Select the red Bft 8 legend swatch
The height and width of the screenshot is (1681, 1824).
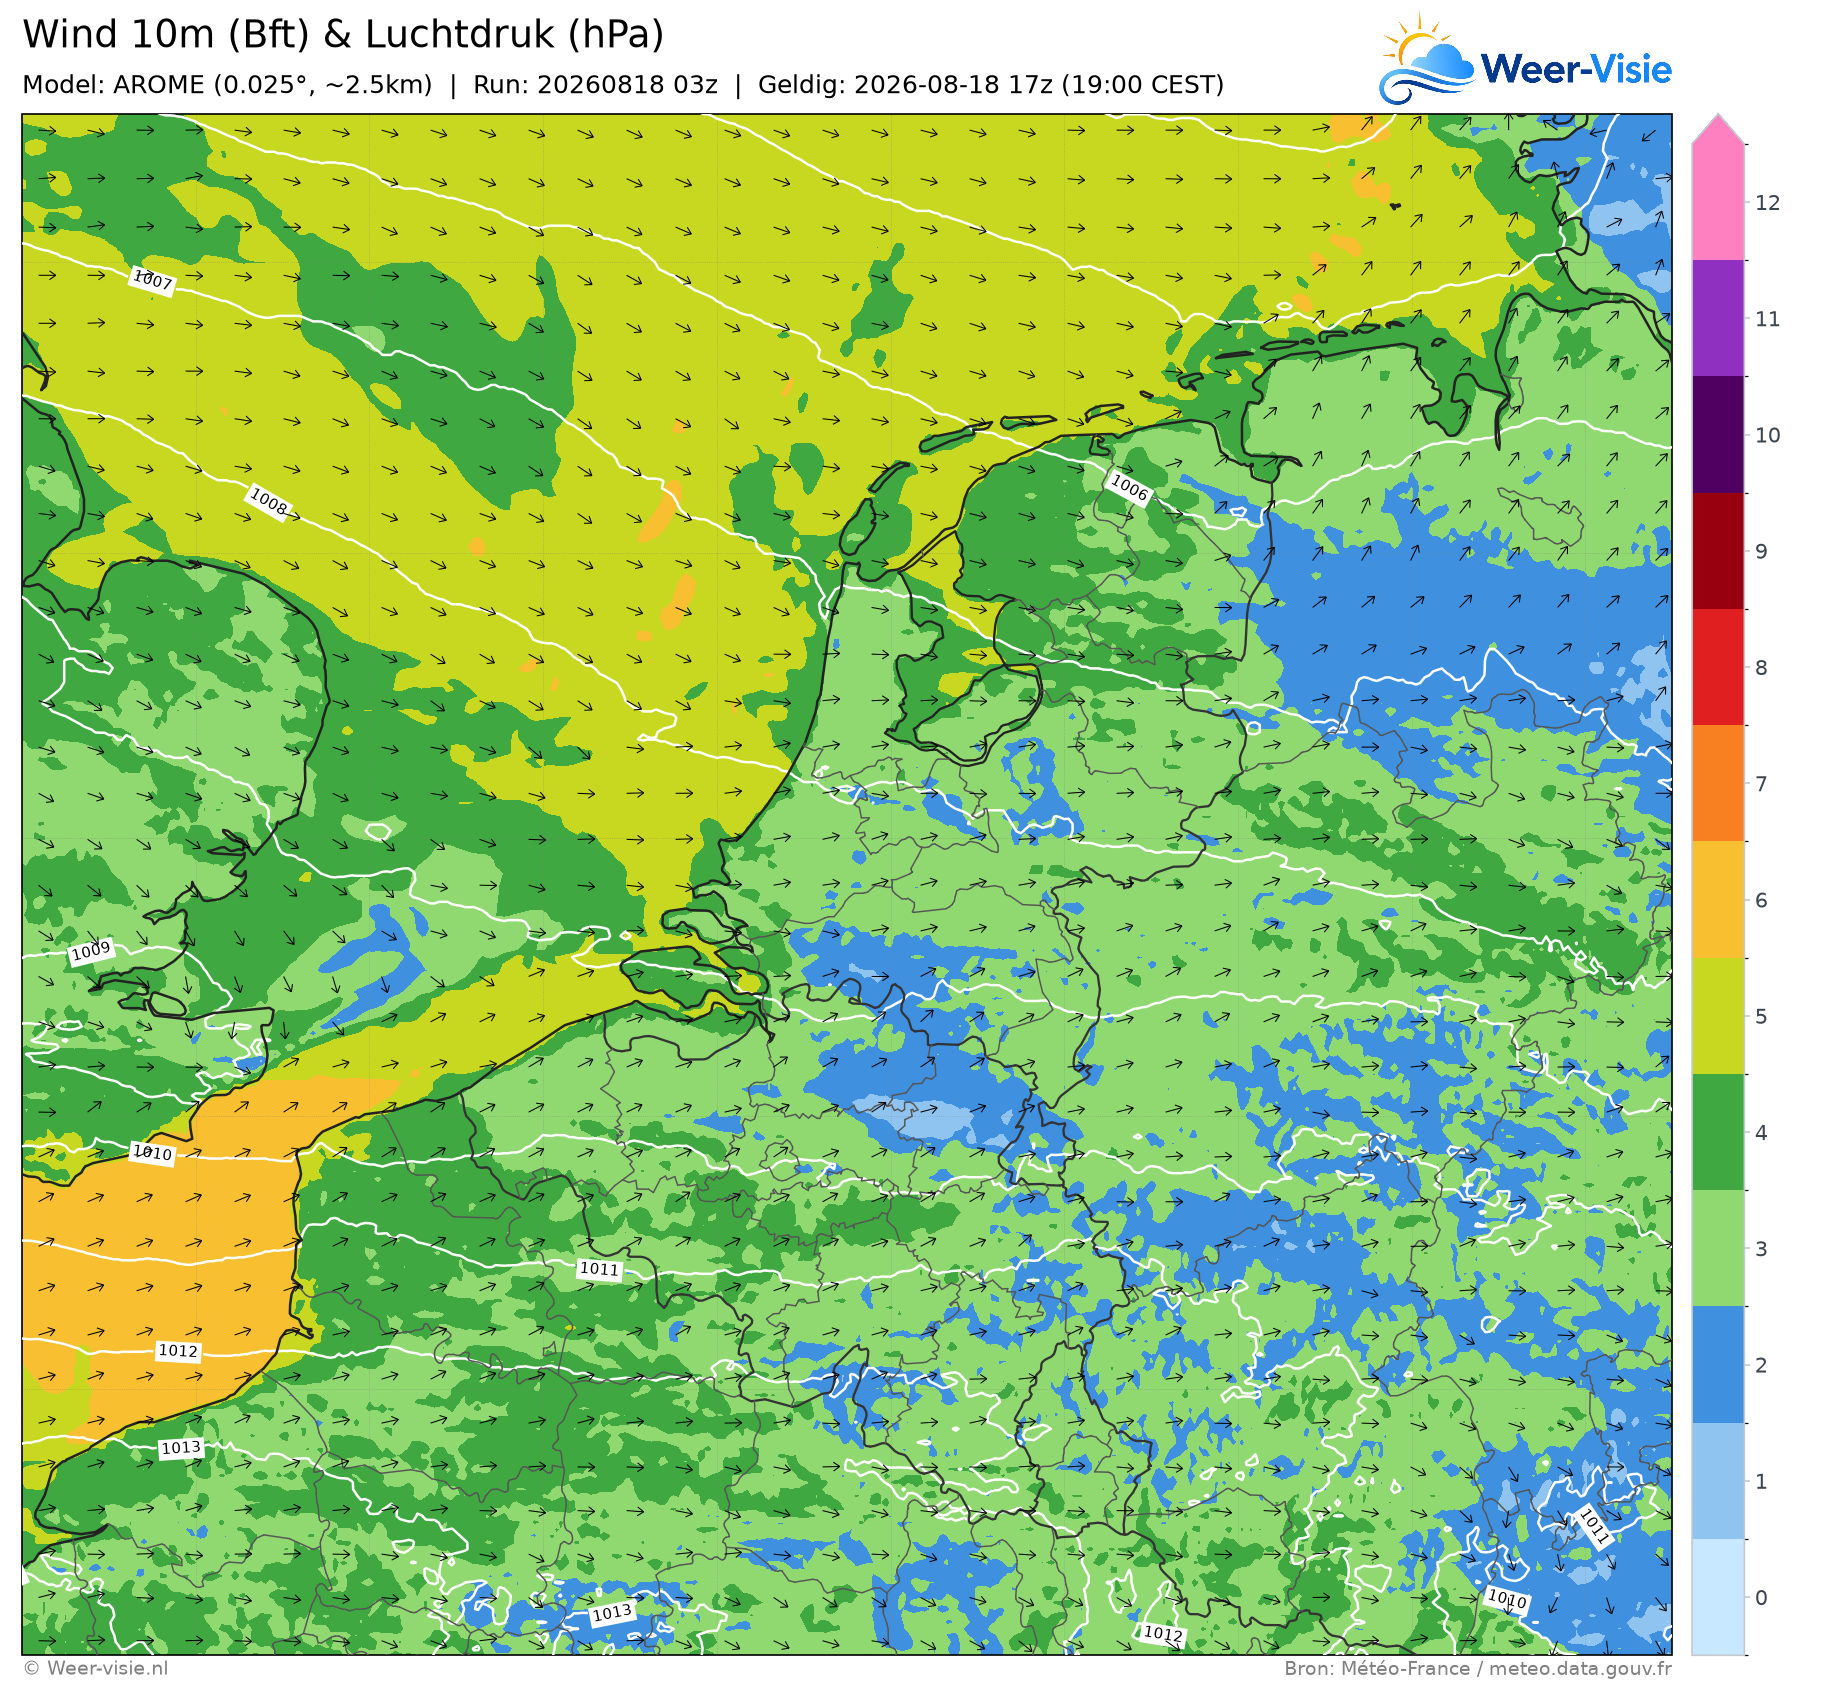pos(1718,667)
